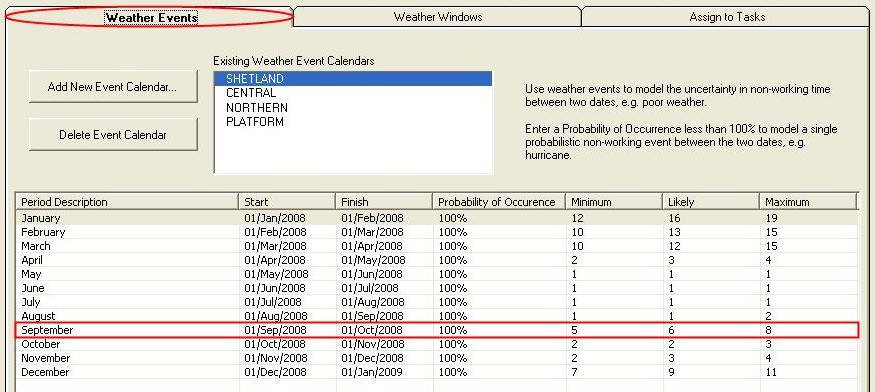Click the Finish column header
This screenshot has height=392, width=875.
(384, 202)
